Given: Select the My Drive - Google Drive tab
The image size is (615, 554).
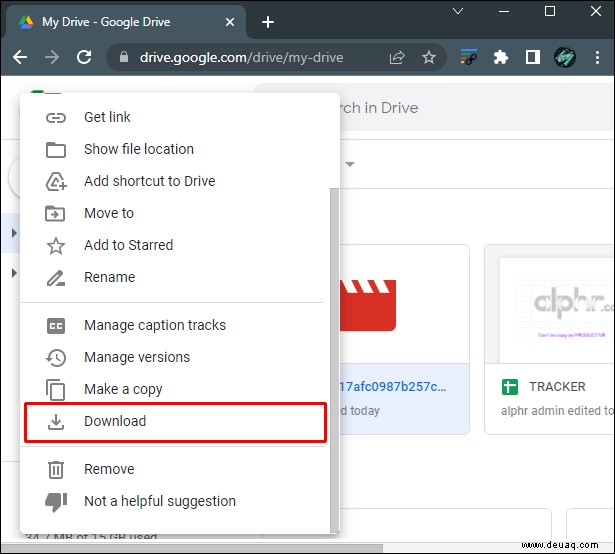Looking at the screenshot, I should click(124, 22).
